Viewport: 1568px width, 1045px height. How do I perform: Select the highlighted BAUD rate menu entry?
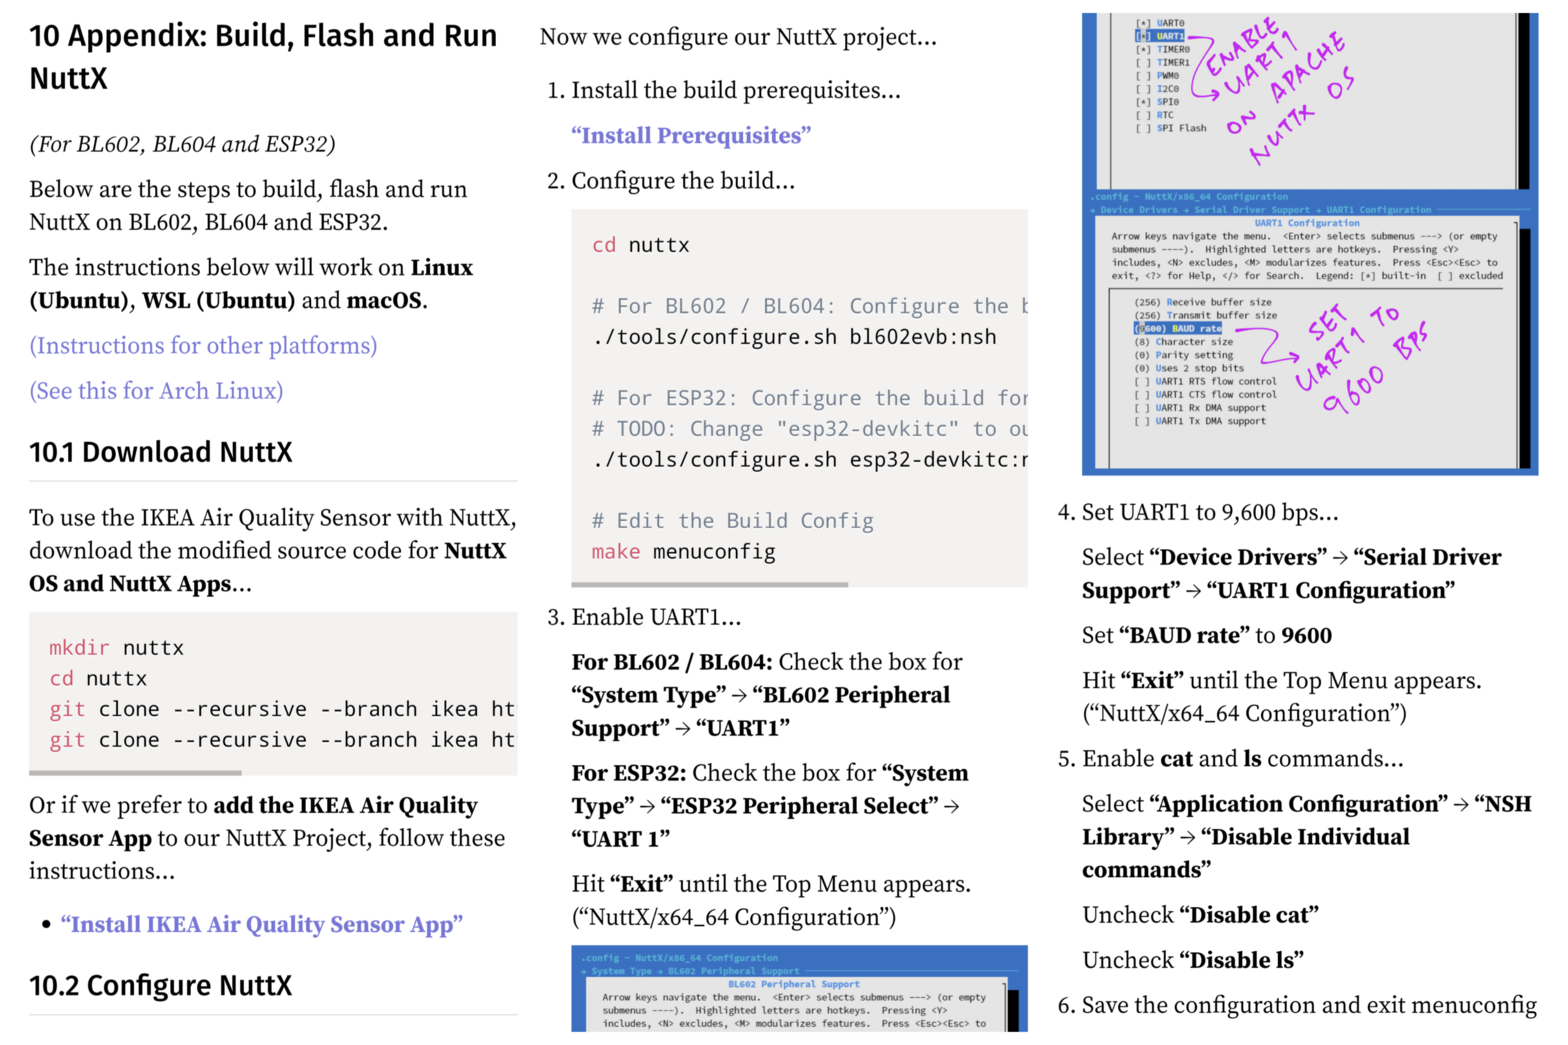click(1178, 328)
